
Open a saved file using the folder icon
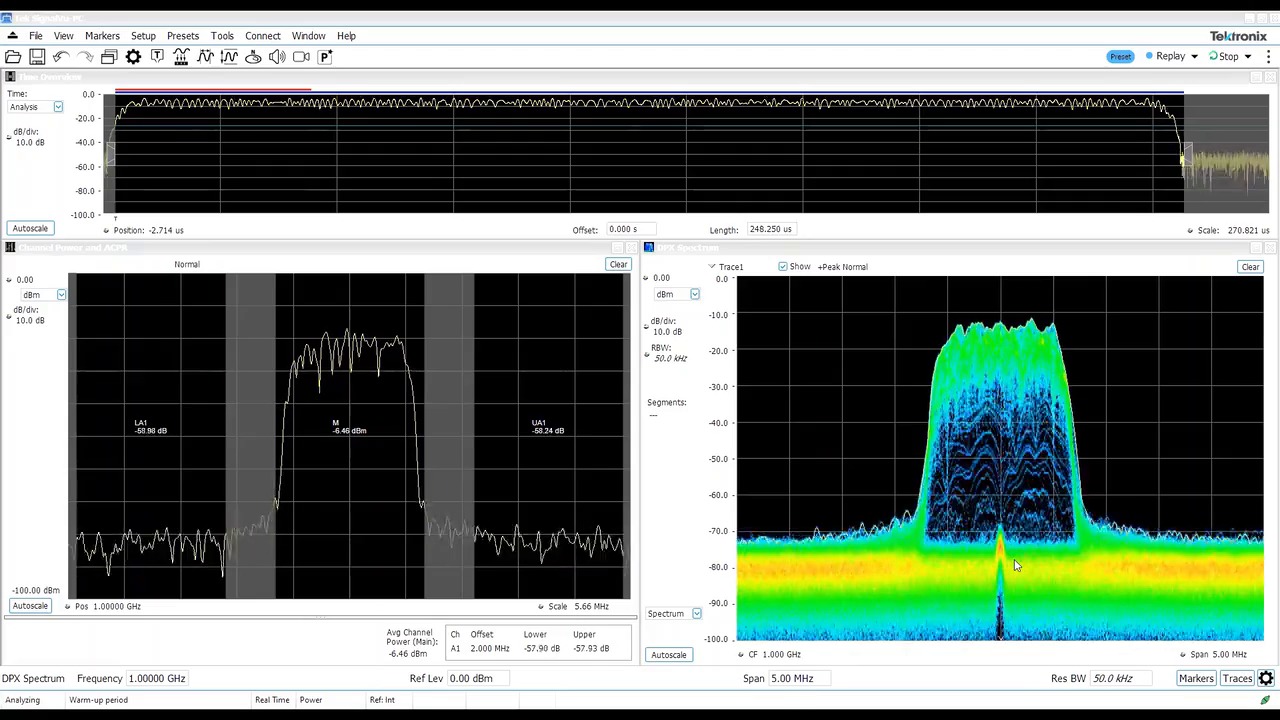tap(13, 56)
